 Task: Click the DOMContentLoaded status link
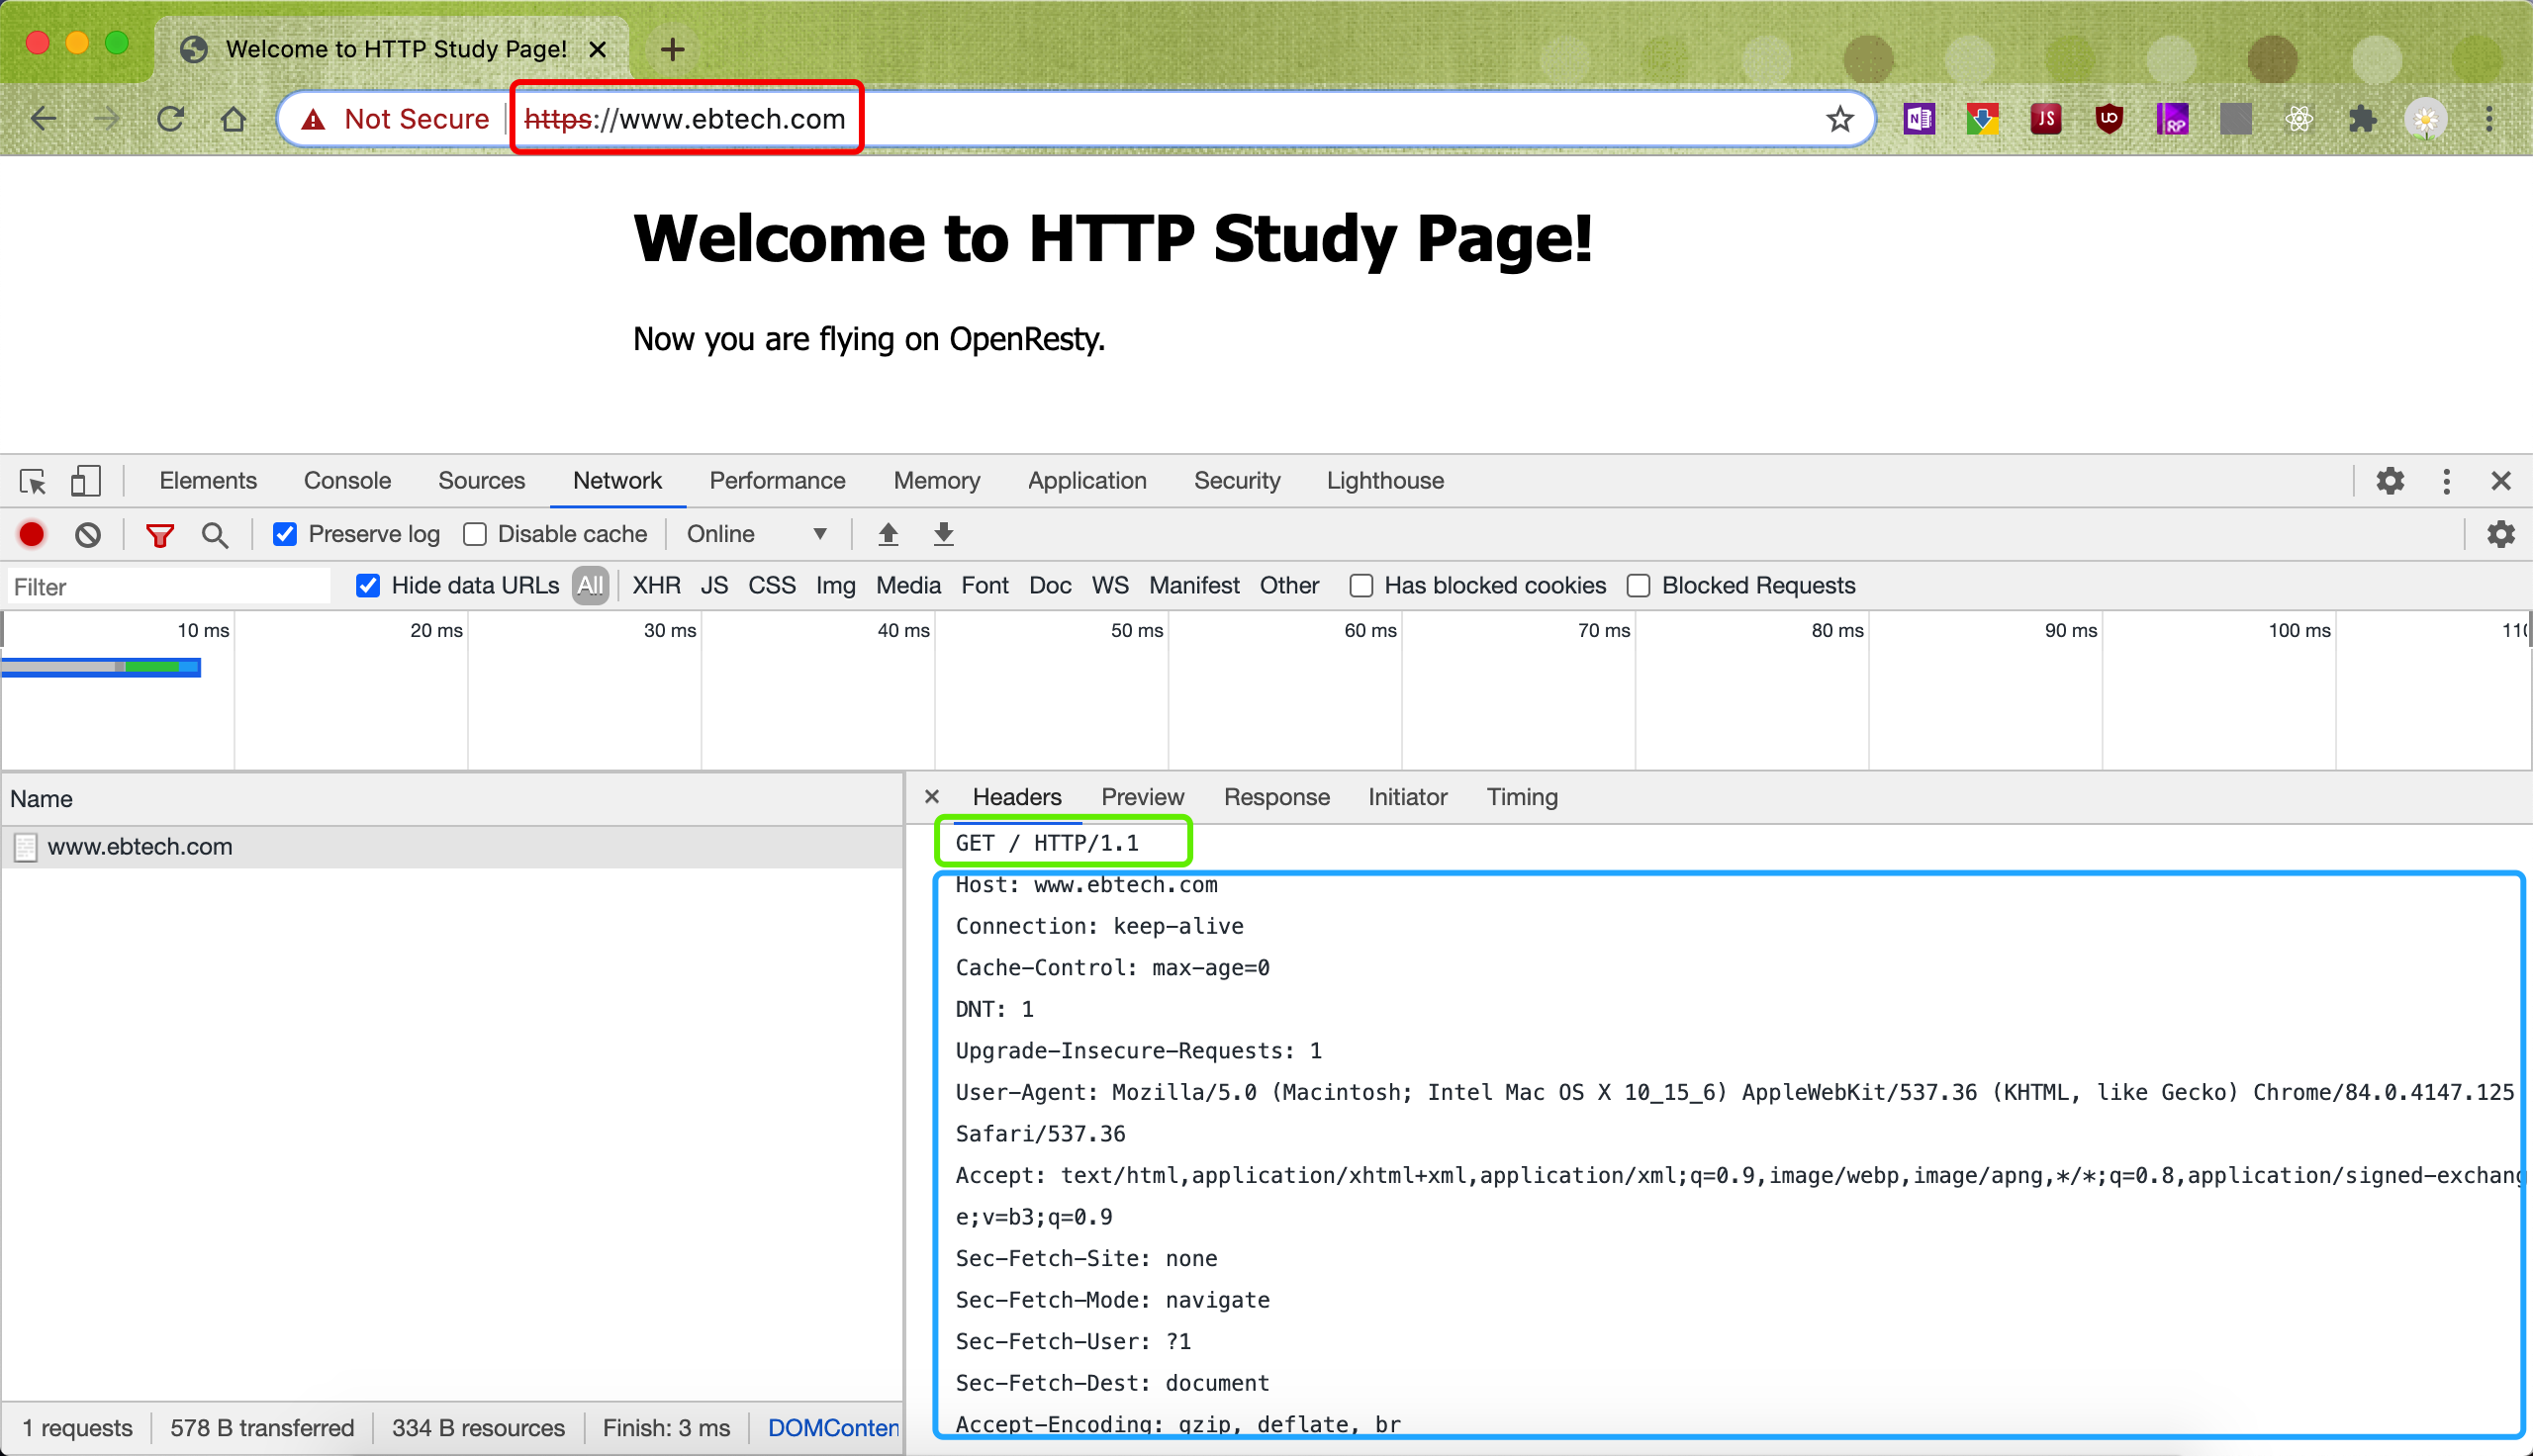coord(833,1428)
